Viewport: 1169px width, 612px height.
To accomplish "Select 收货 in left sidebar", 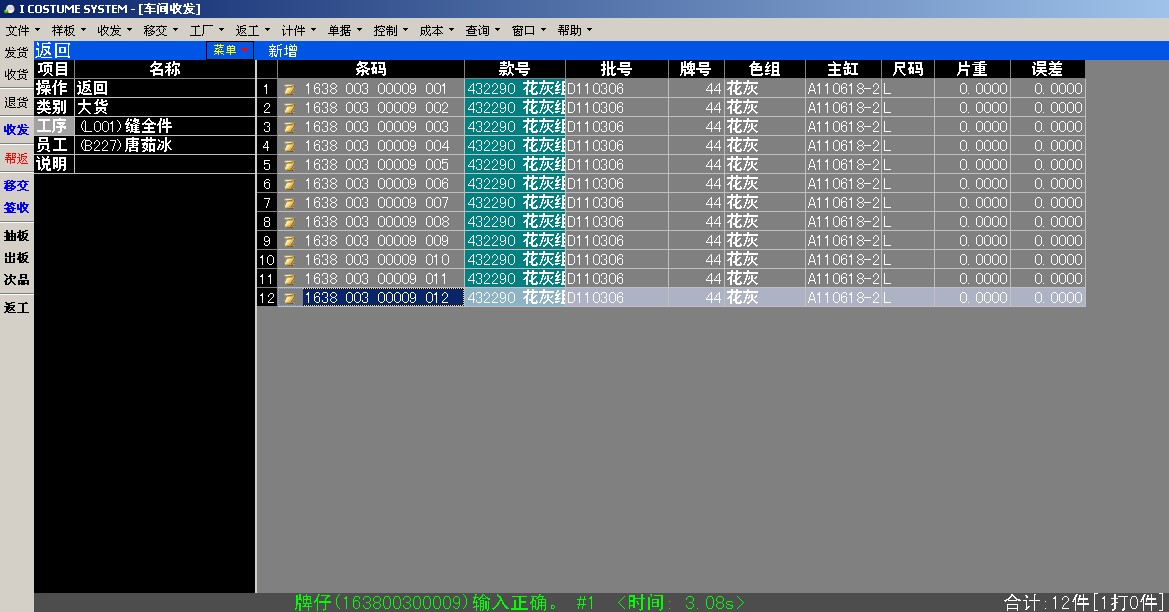I will tap(16, 75).
